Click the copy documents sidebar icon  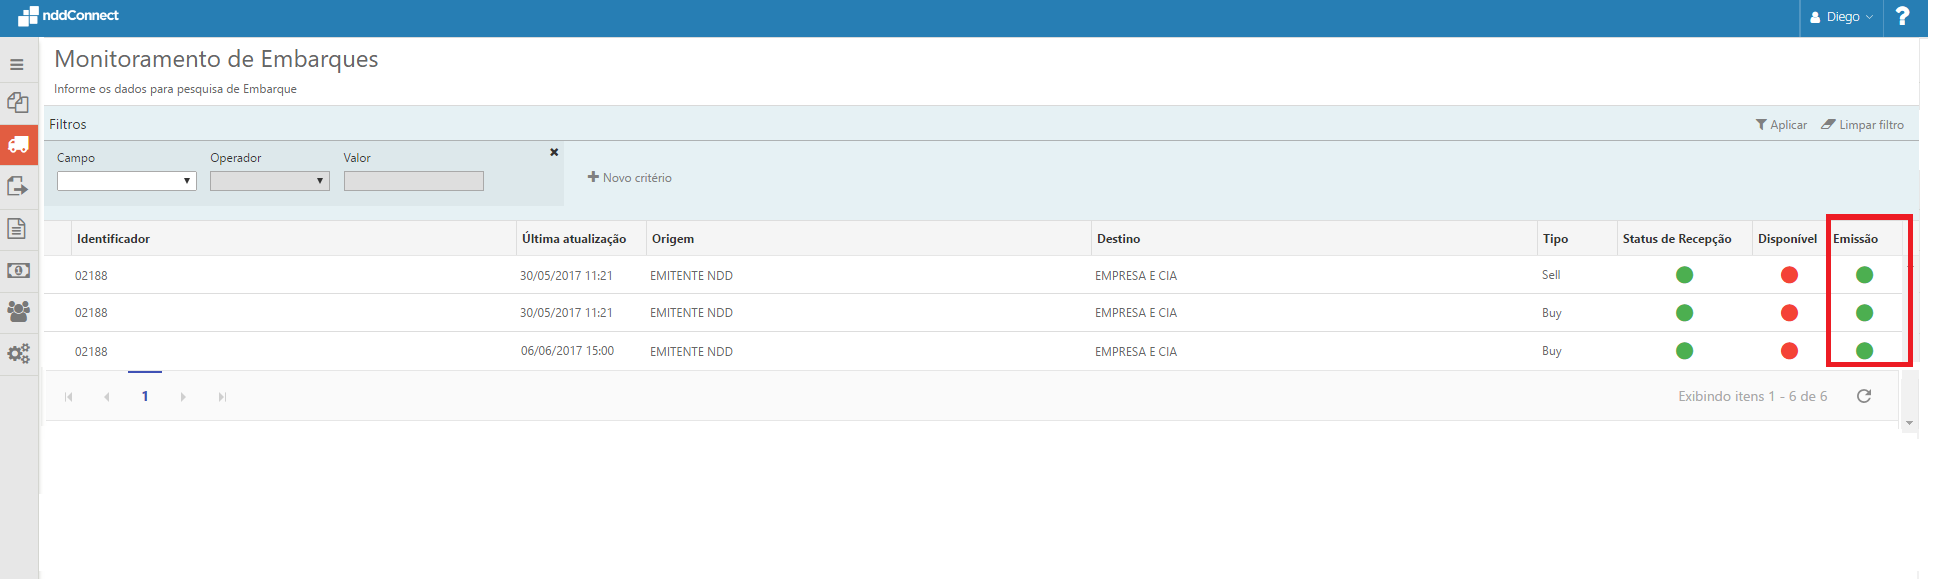click(18, 102)
